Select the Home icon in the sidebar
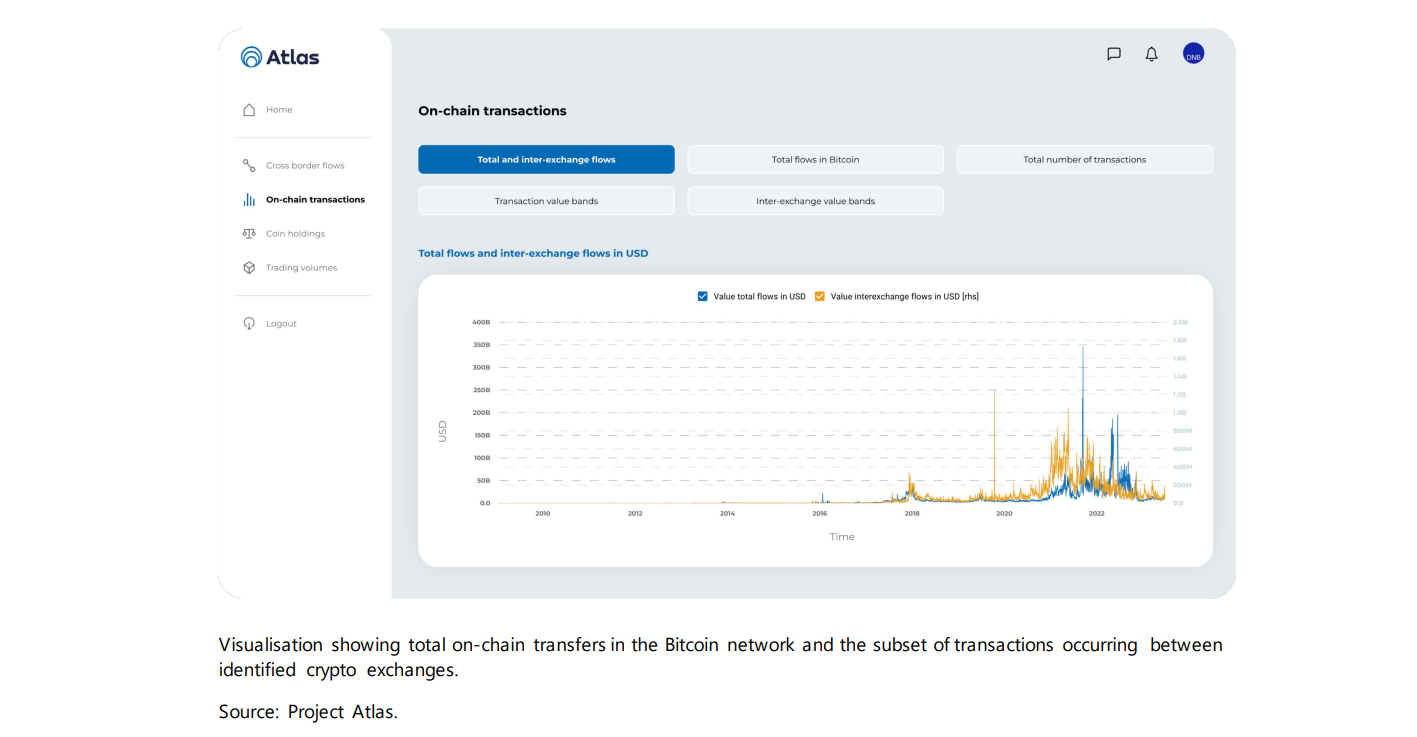 [x=248, y=109]
